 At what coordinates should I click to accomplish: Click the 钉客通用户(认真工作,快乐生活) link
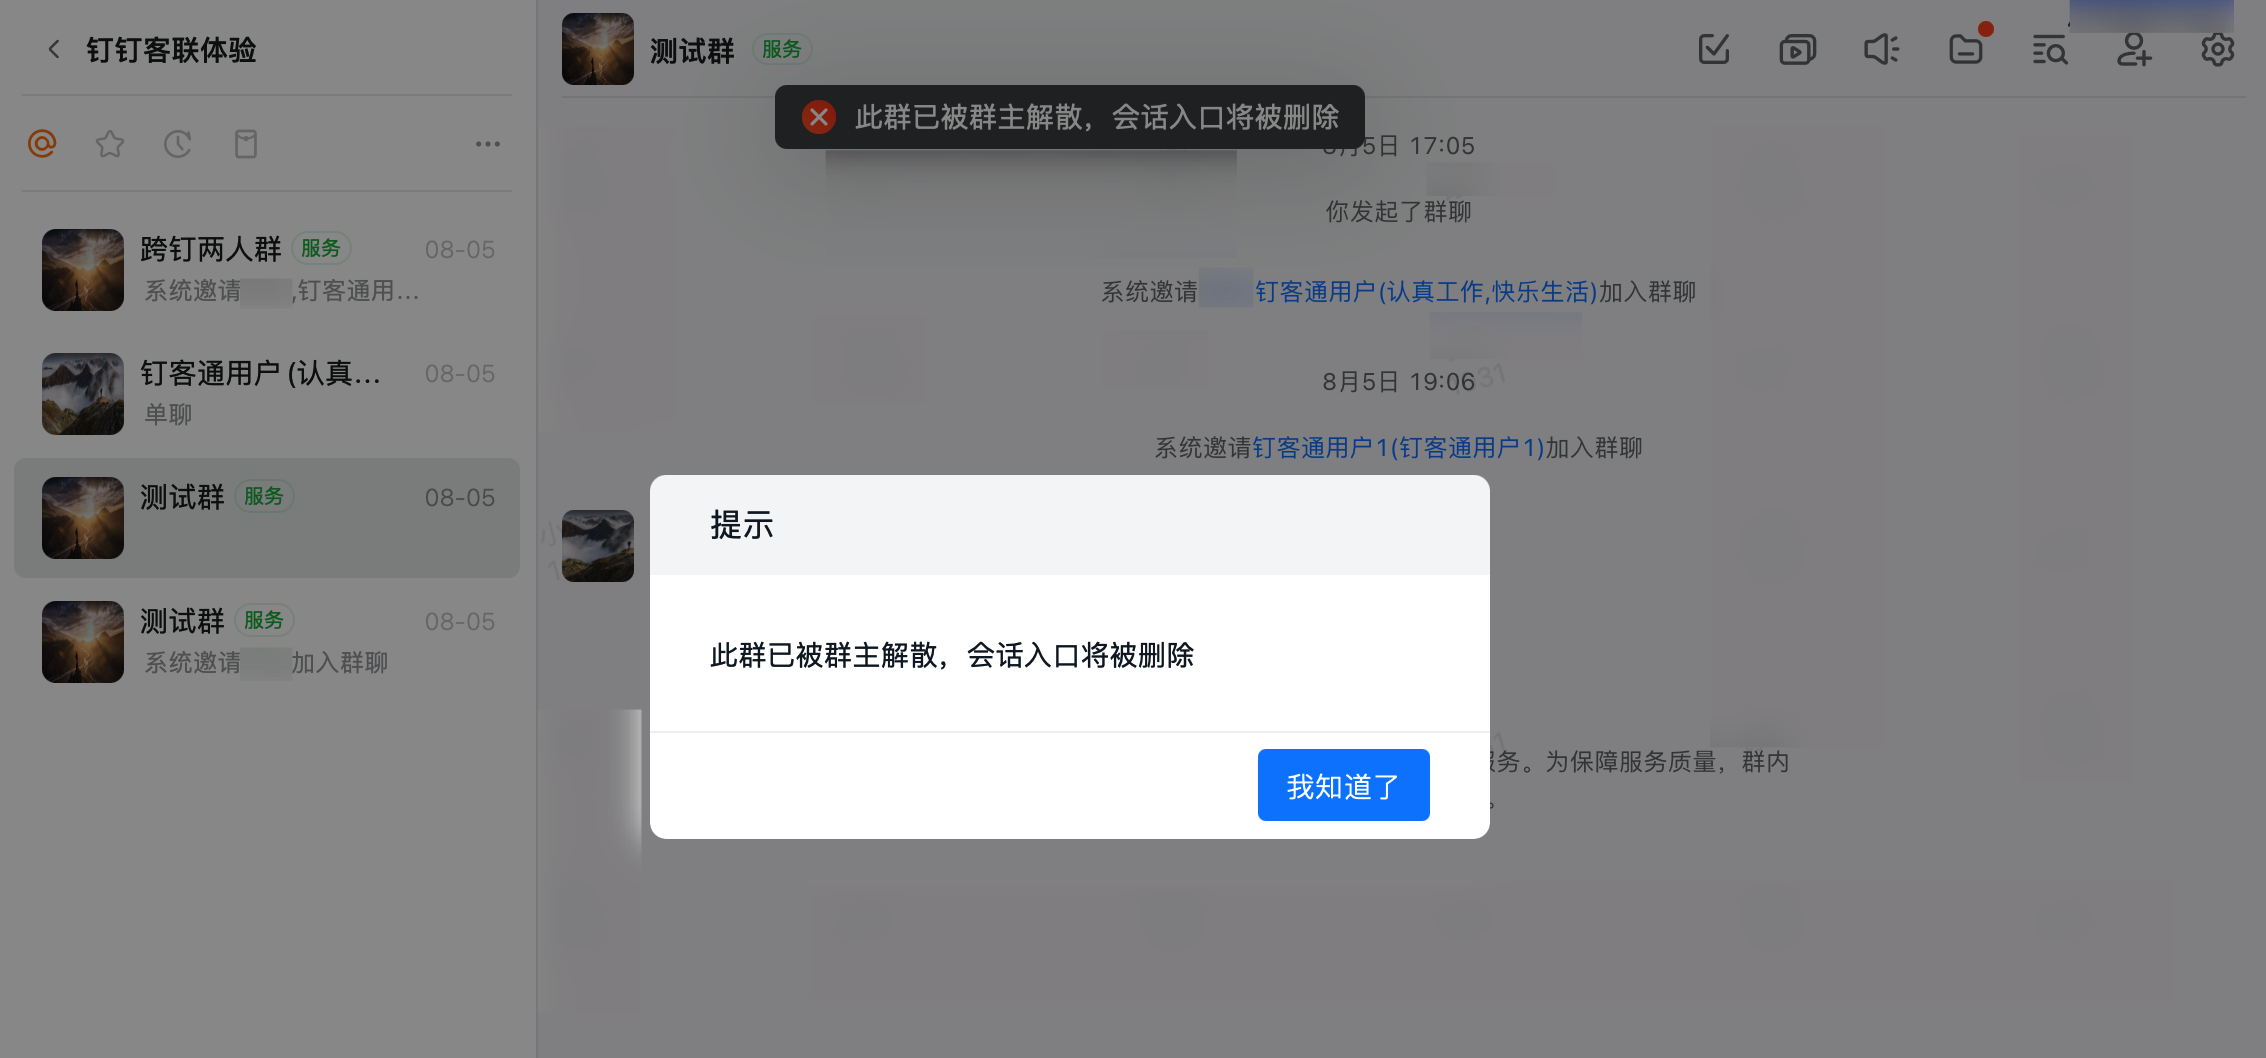(1426, 292)
